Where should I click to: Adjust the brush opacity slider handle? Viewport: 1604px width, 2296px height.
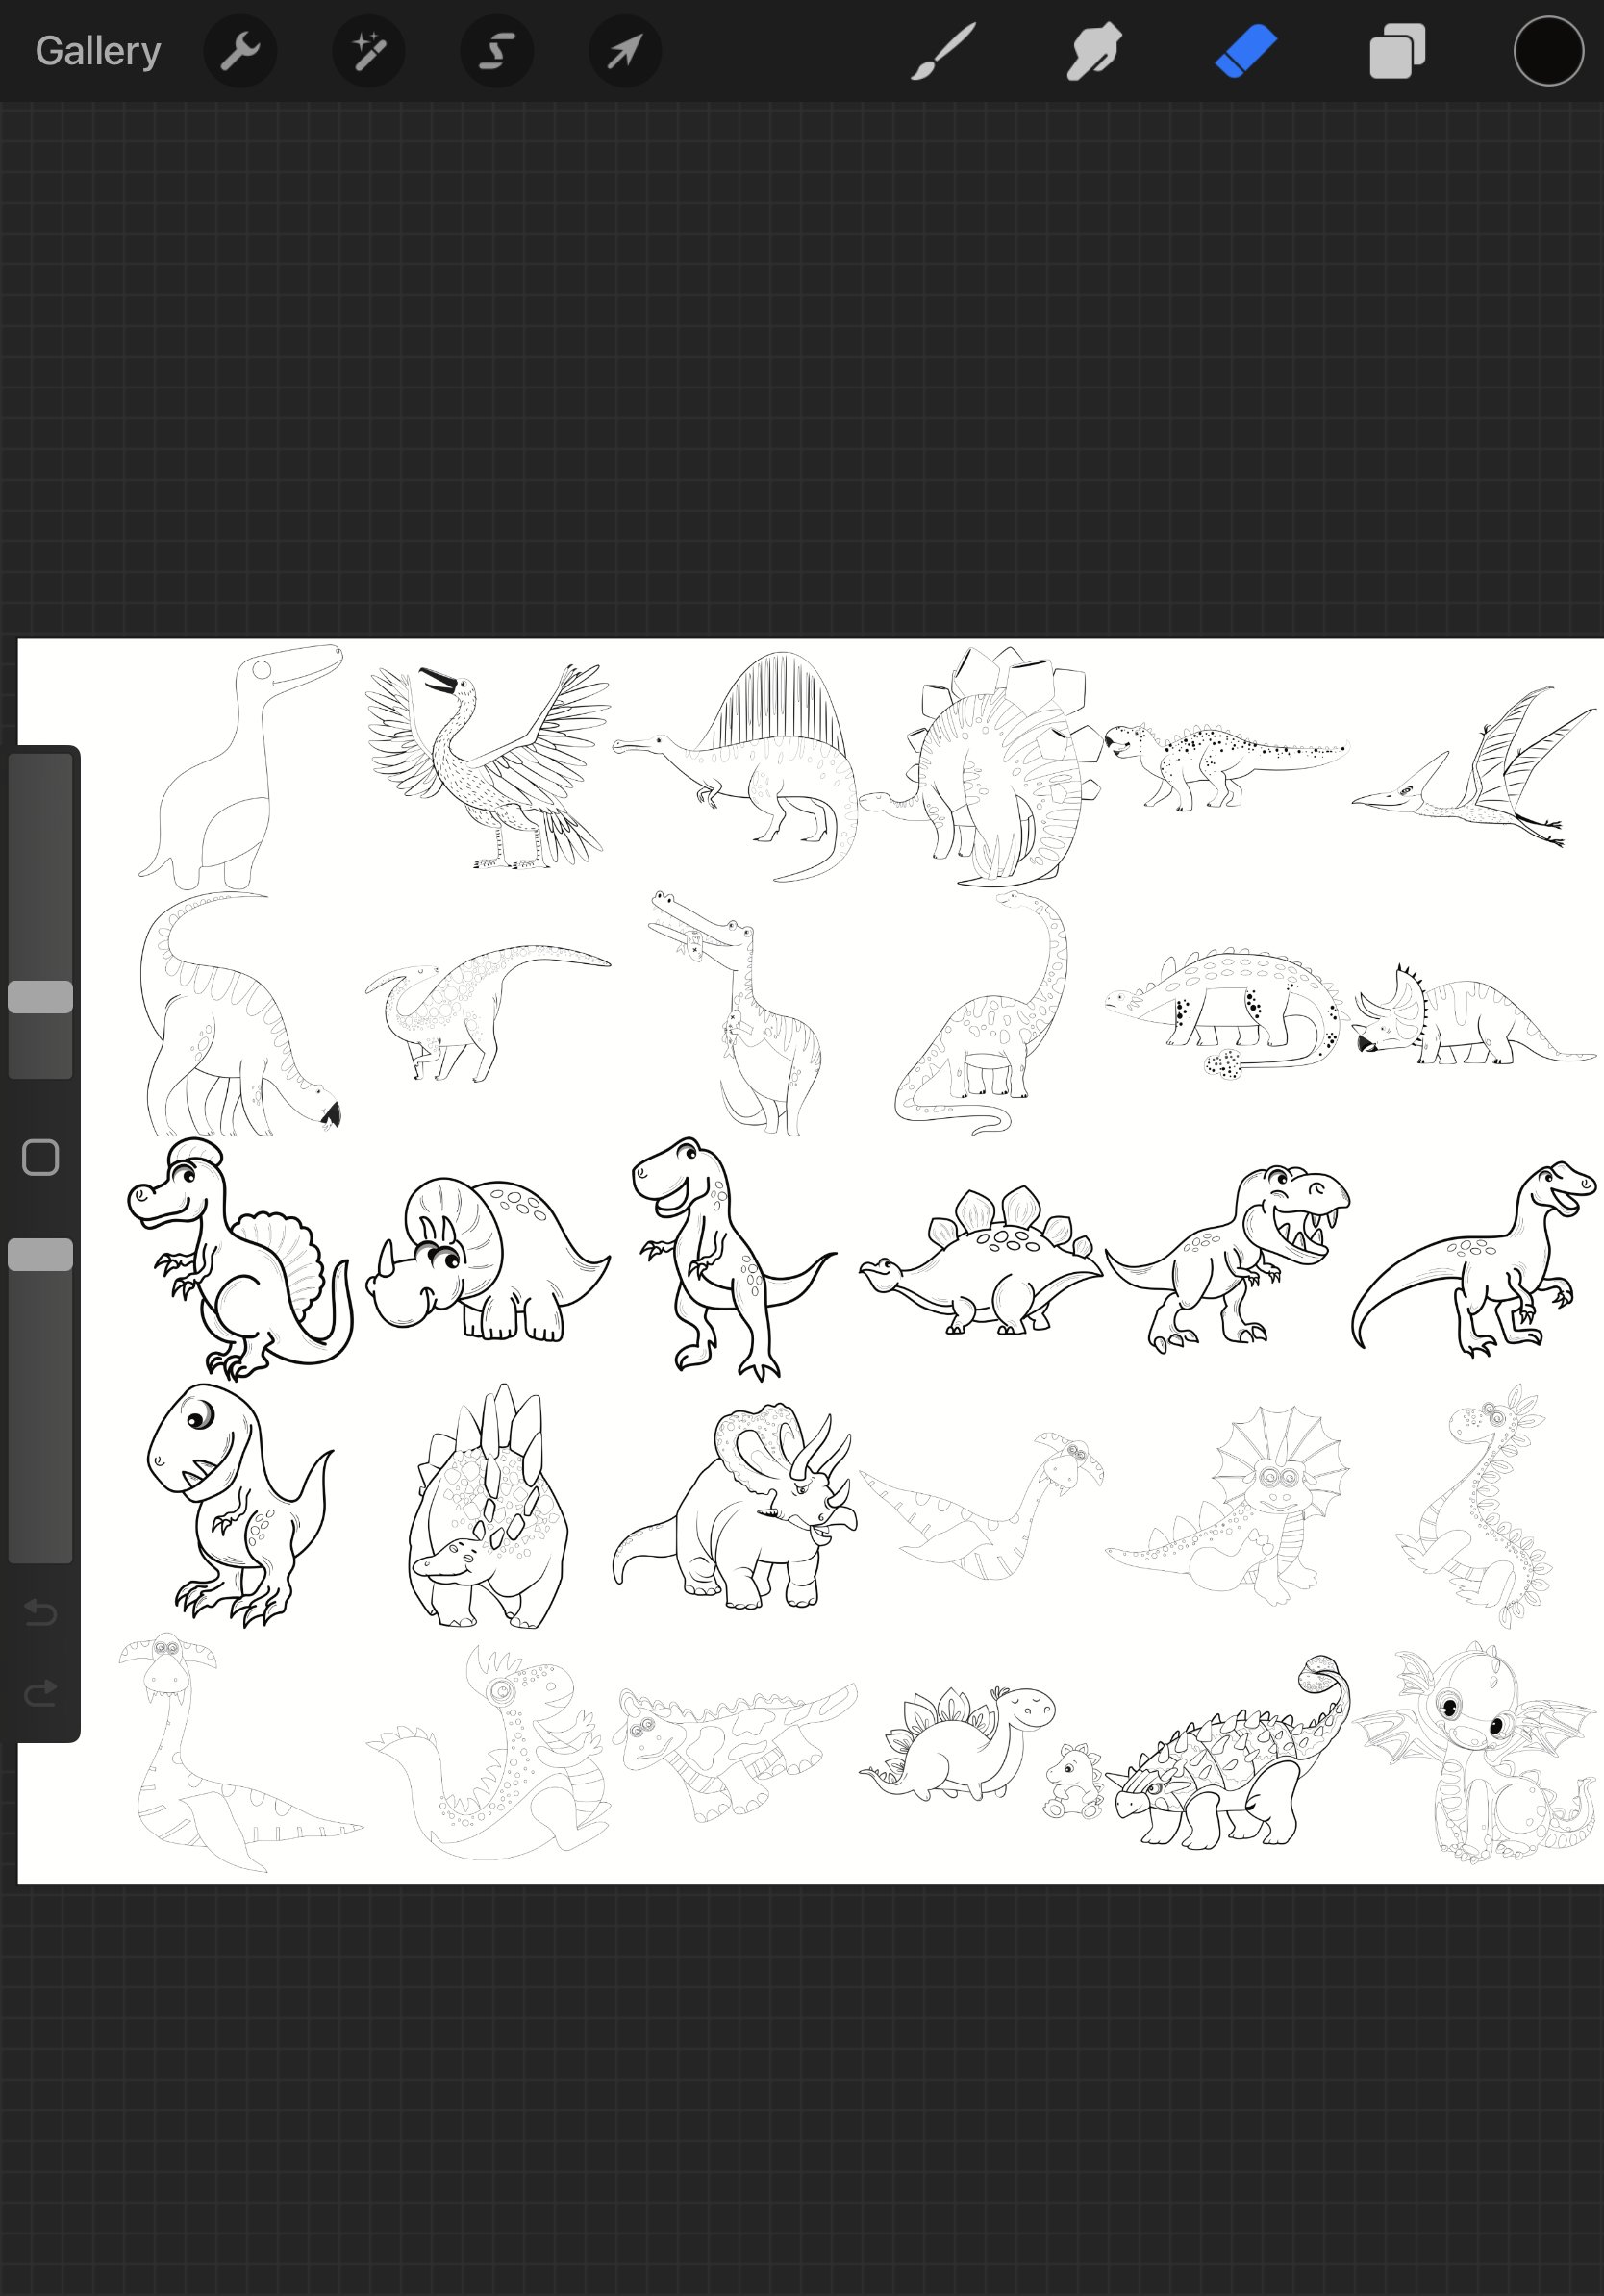40,1255
